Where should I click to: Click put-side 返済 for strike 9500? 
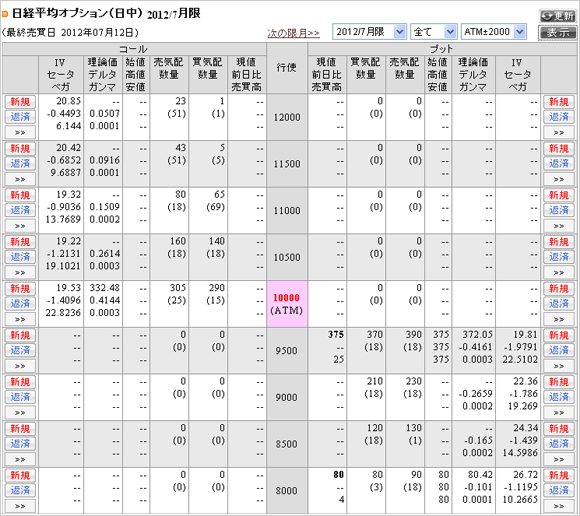[x=559, y=350]
